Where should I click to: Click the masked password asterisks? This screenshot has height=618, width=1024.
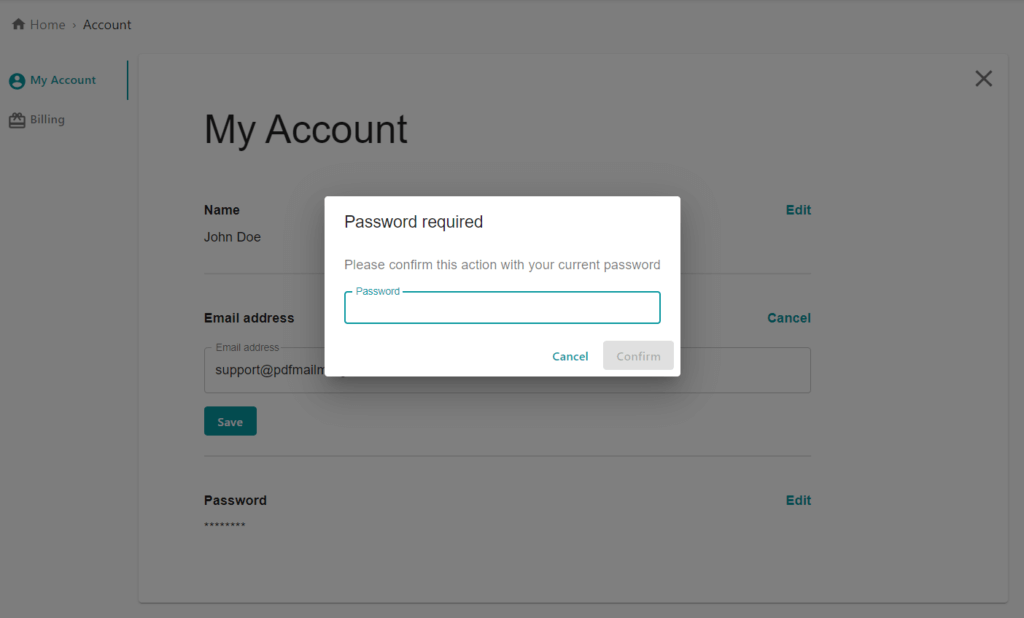[224, 525]
